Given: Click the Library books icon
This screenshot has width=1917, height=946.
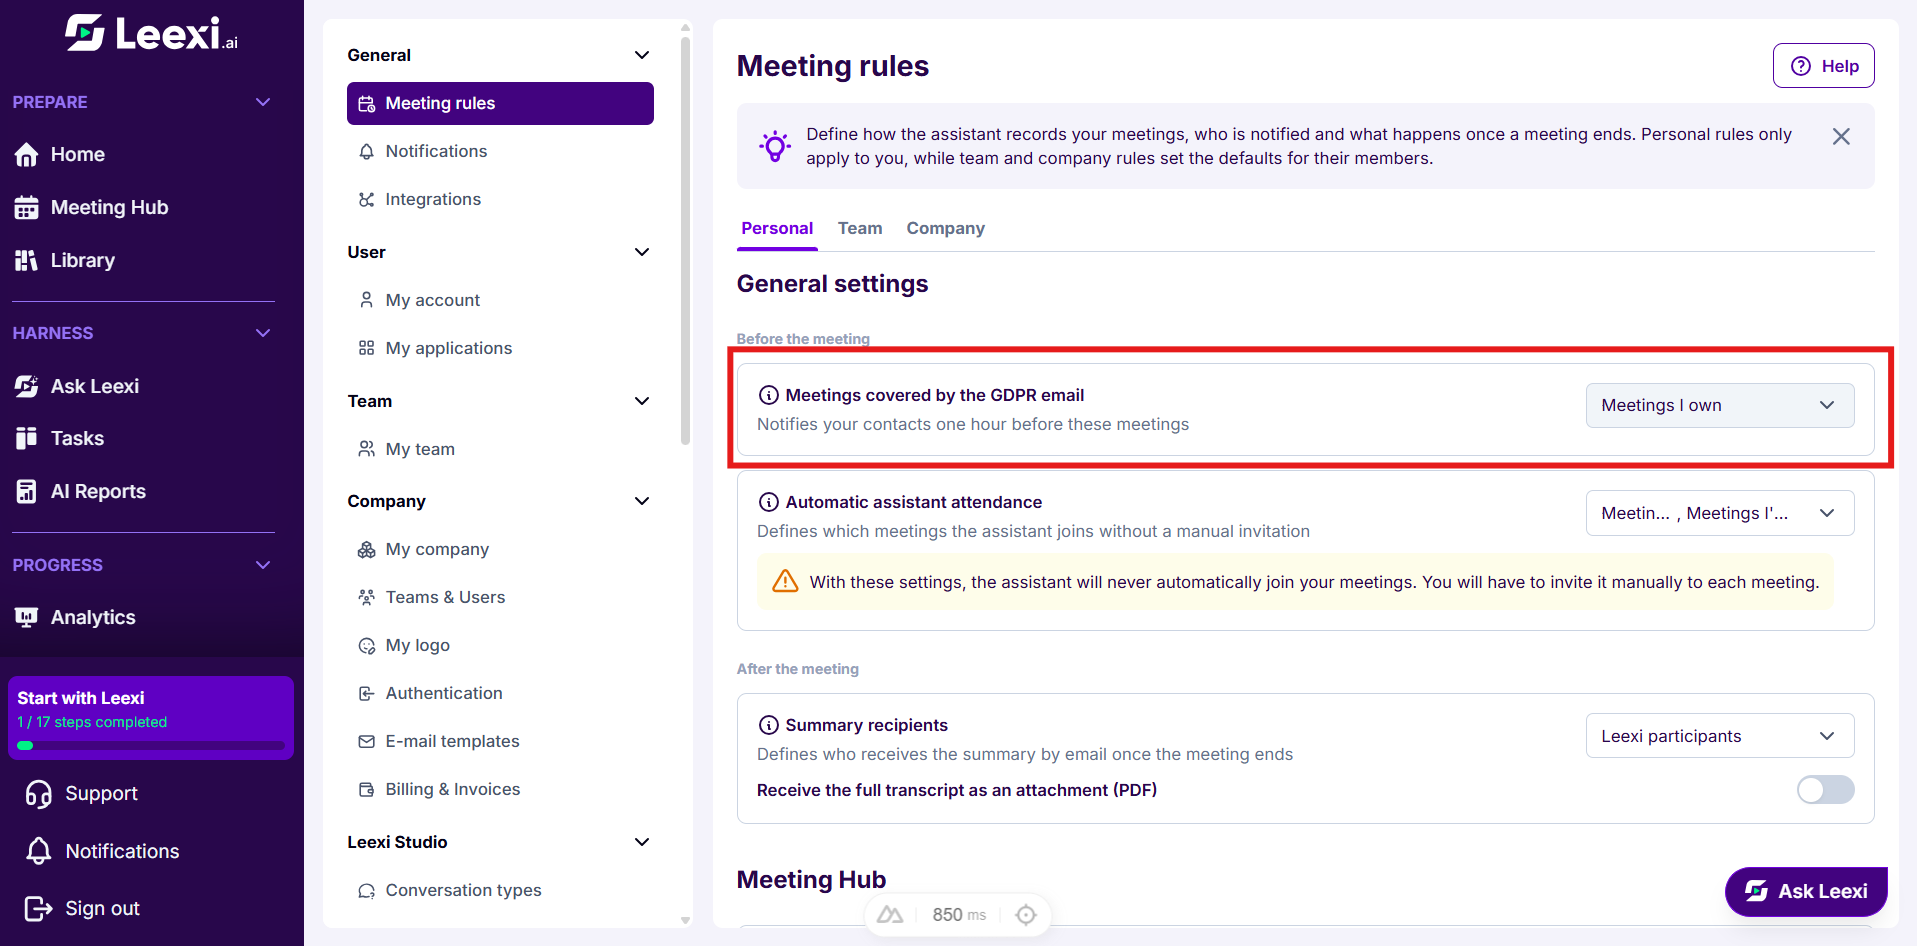Looking at the screenshot, I should [x=27, y=261].
